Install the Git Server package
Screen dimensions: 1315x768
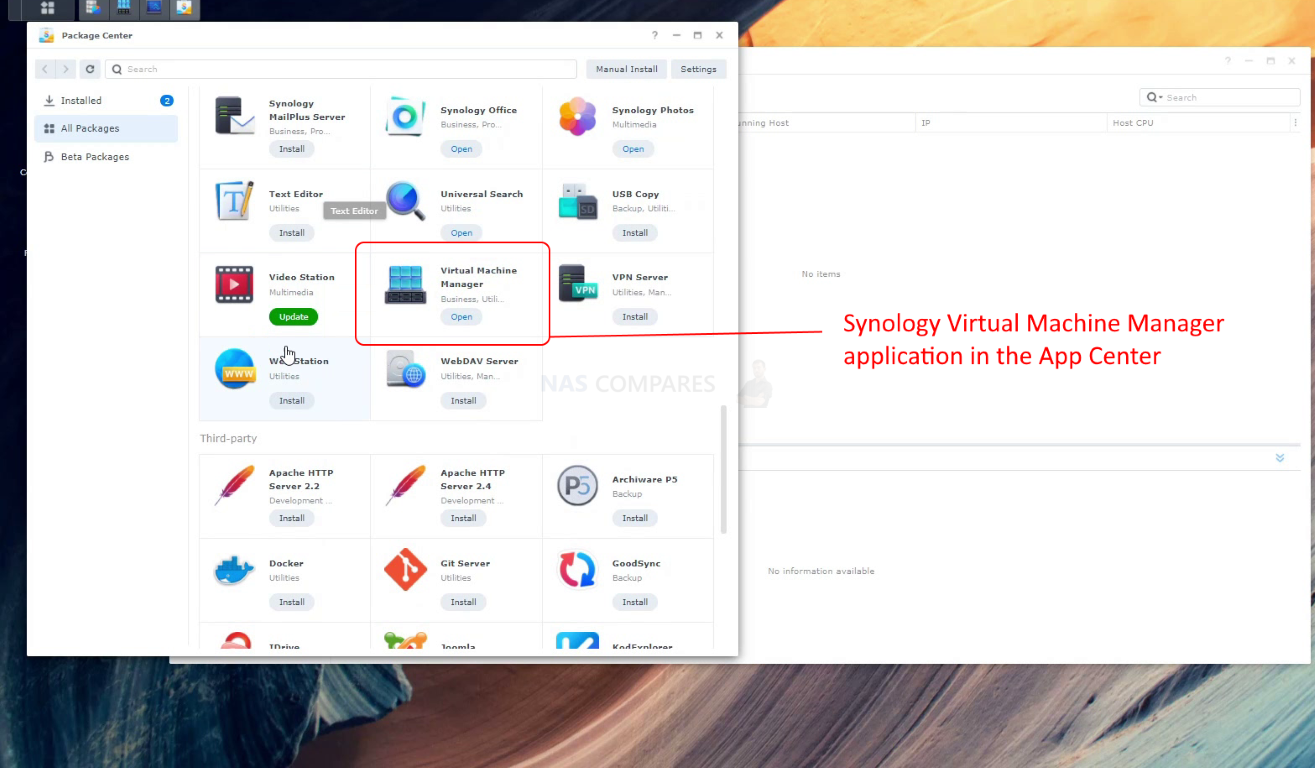coord(463,602)
